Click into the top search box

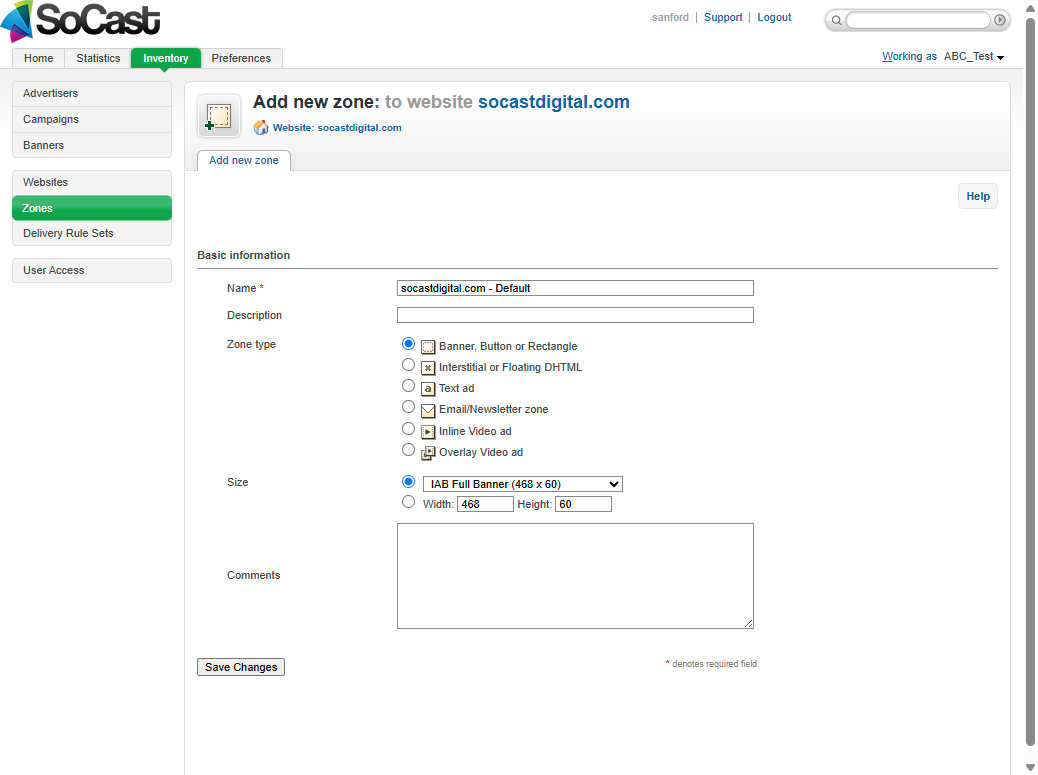coord(918,20)
